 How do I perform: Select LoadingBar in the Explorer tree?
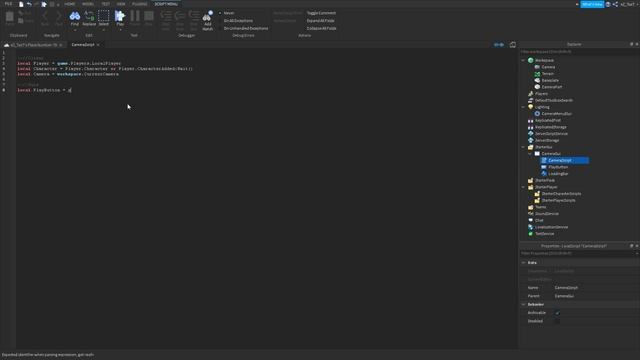558,173
